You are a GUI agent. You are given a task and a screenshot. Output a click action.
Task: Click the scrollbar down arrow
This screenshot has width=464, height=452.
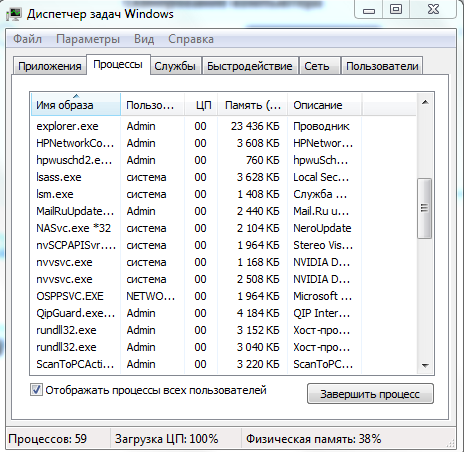(x=425, y=366)
